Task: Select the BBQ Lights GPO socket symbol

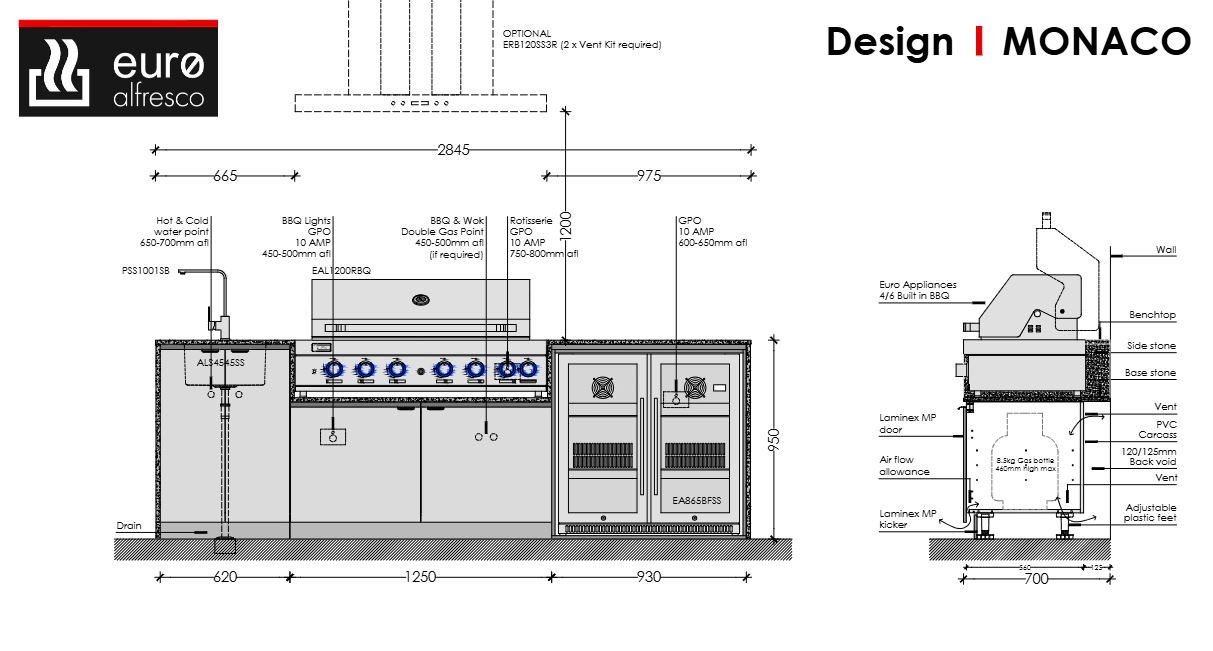Action: (332, 436)
